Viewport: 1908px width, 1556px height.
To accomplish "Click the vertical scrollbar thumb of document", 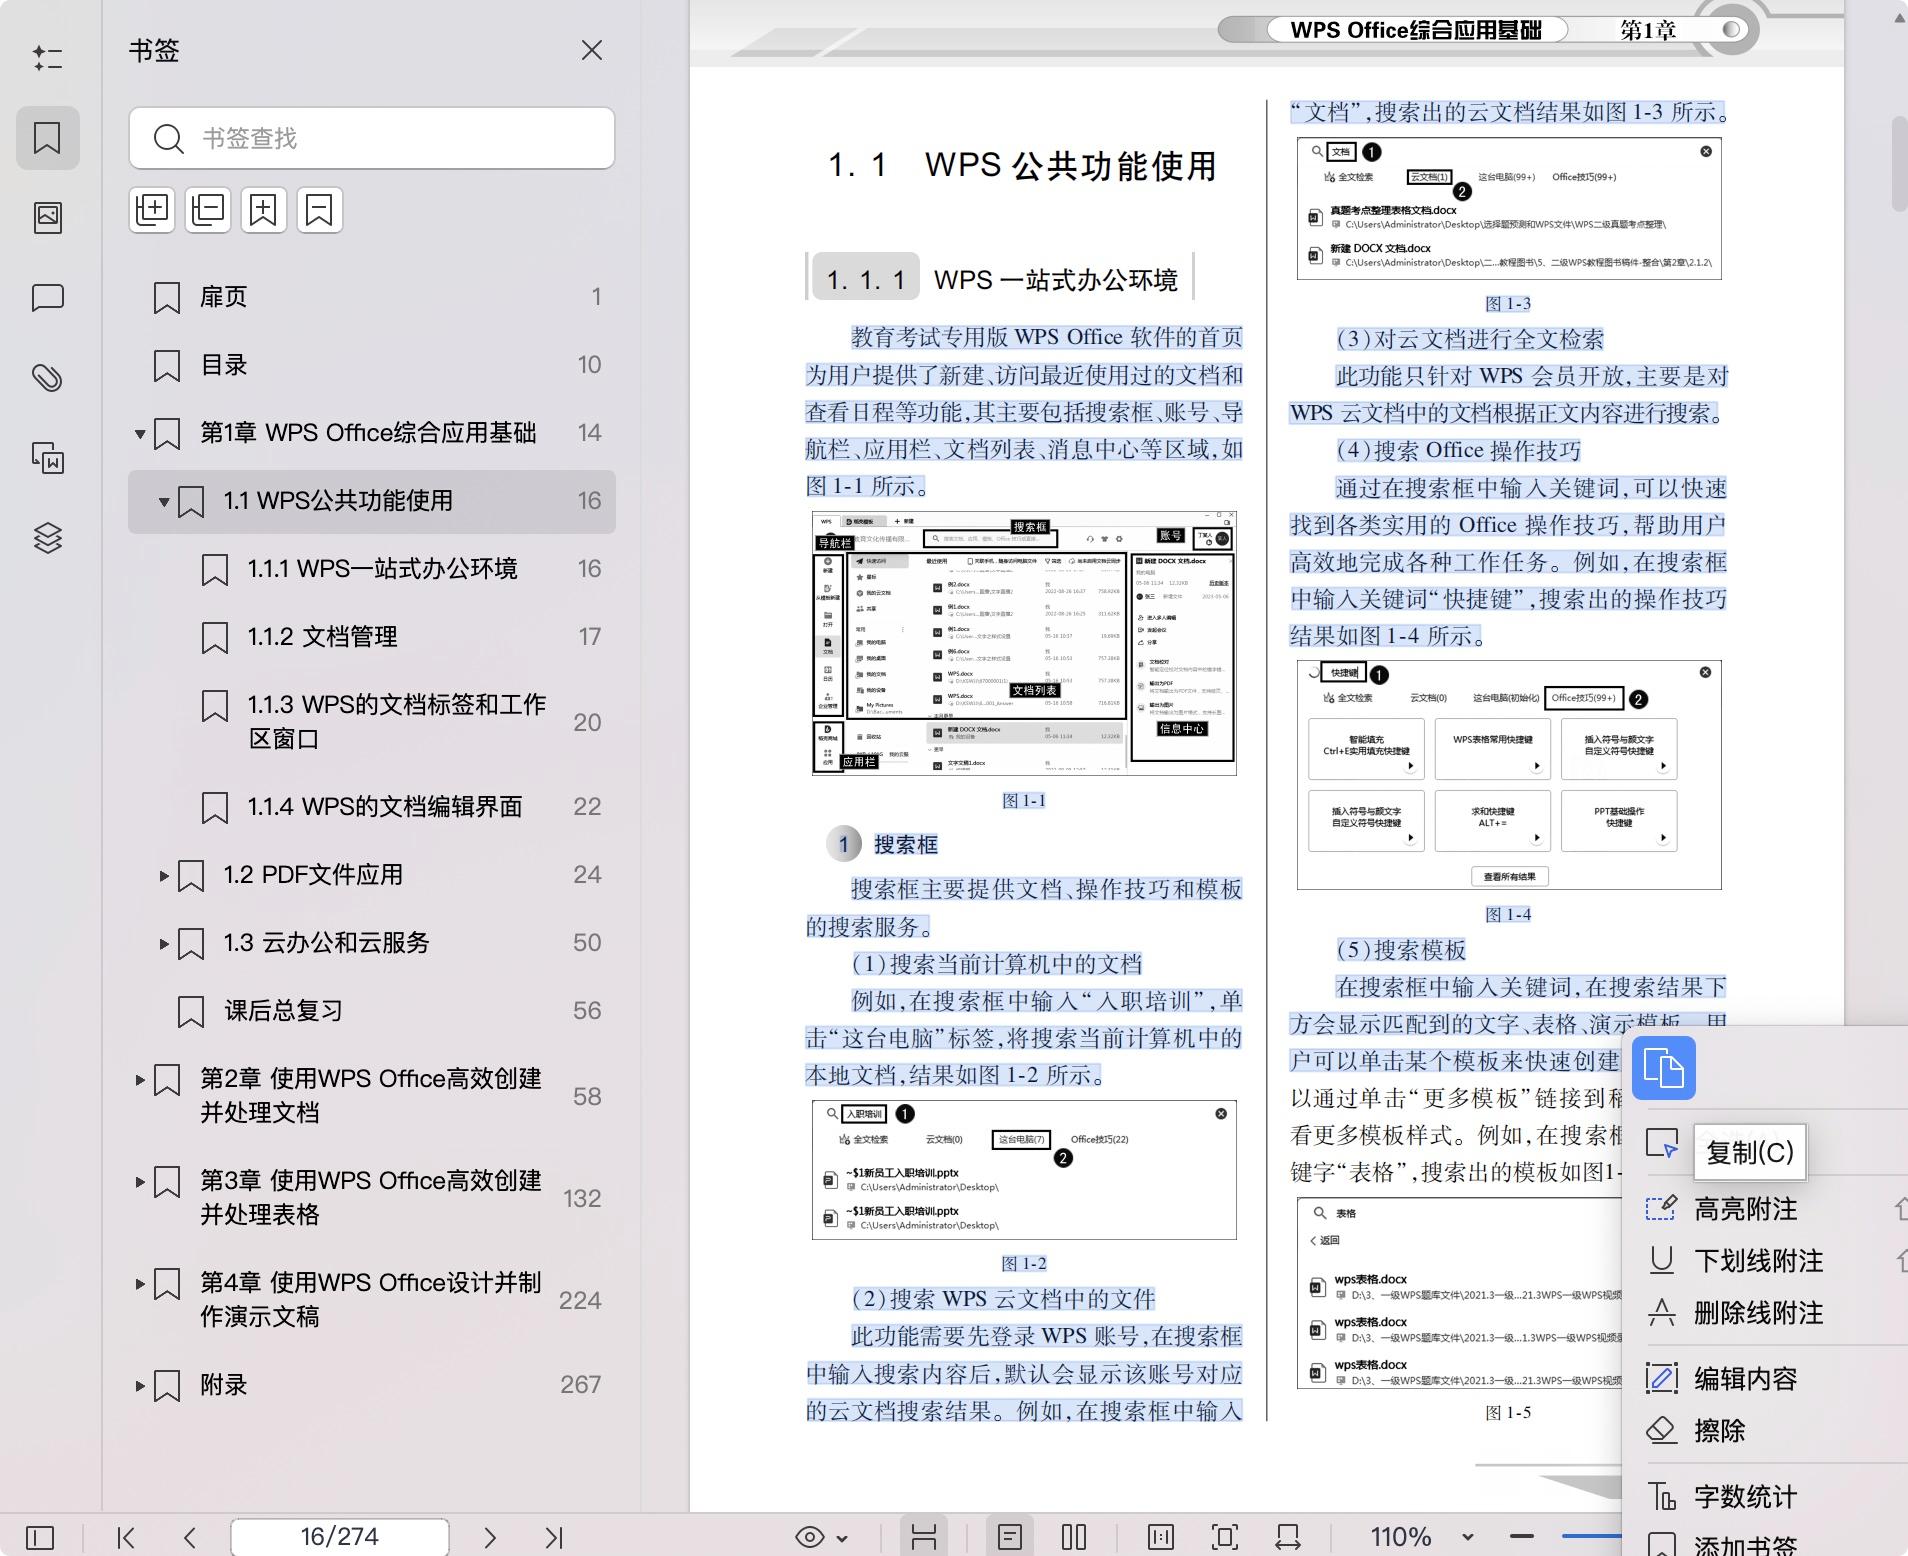I will 1899,164.
